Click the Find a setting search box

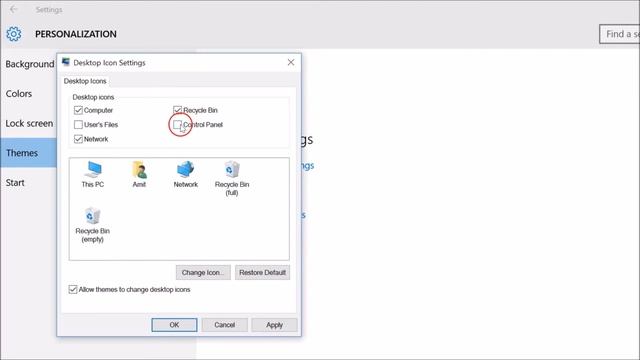coord(620,34)
